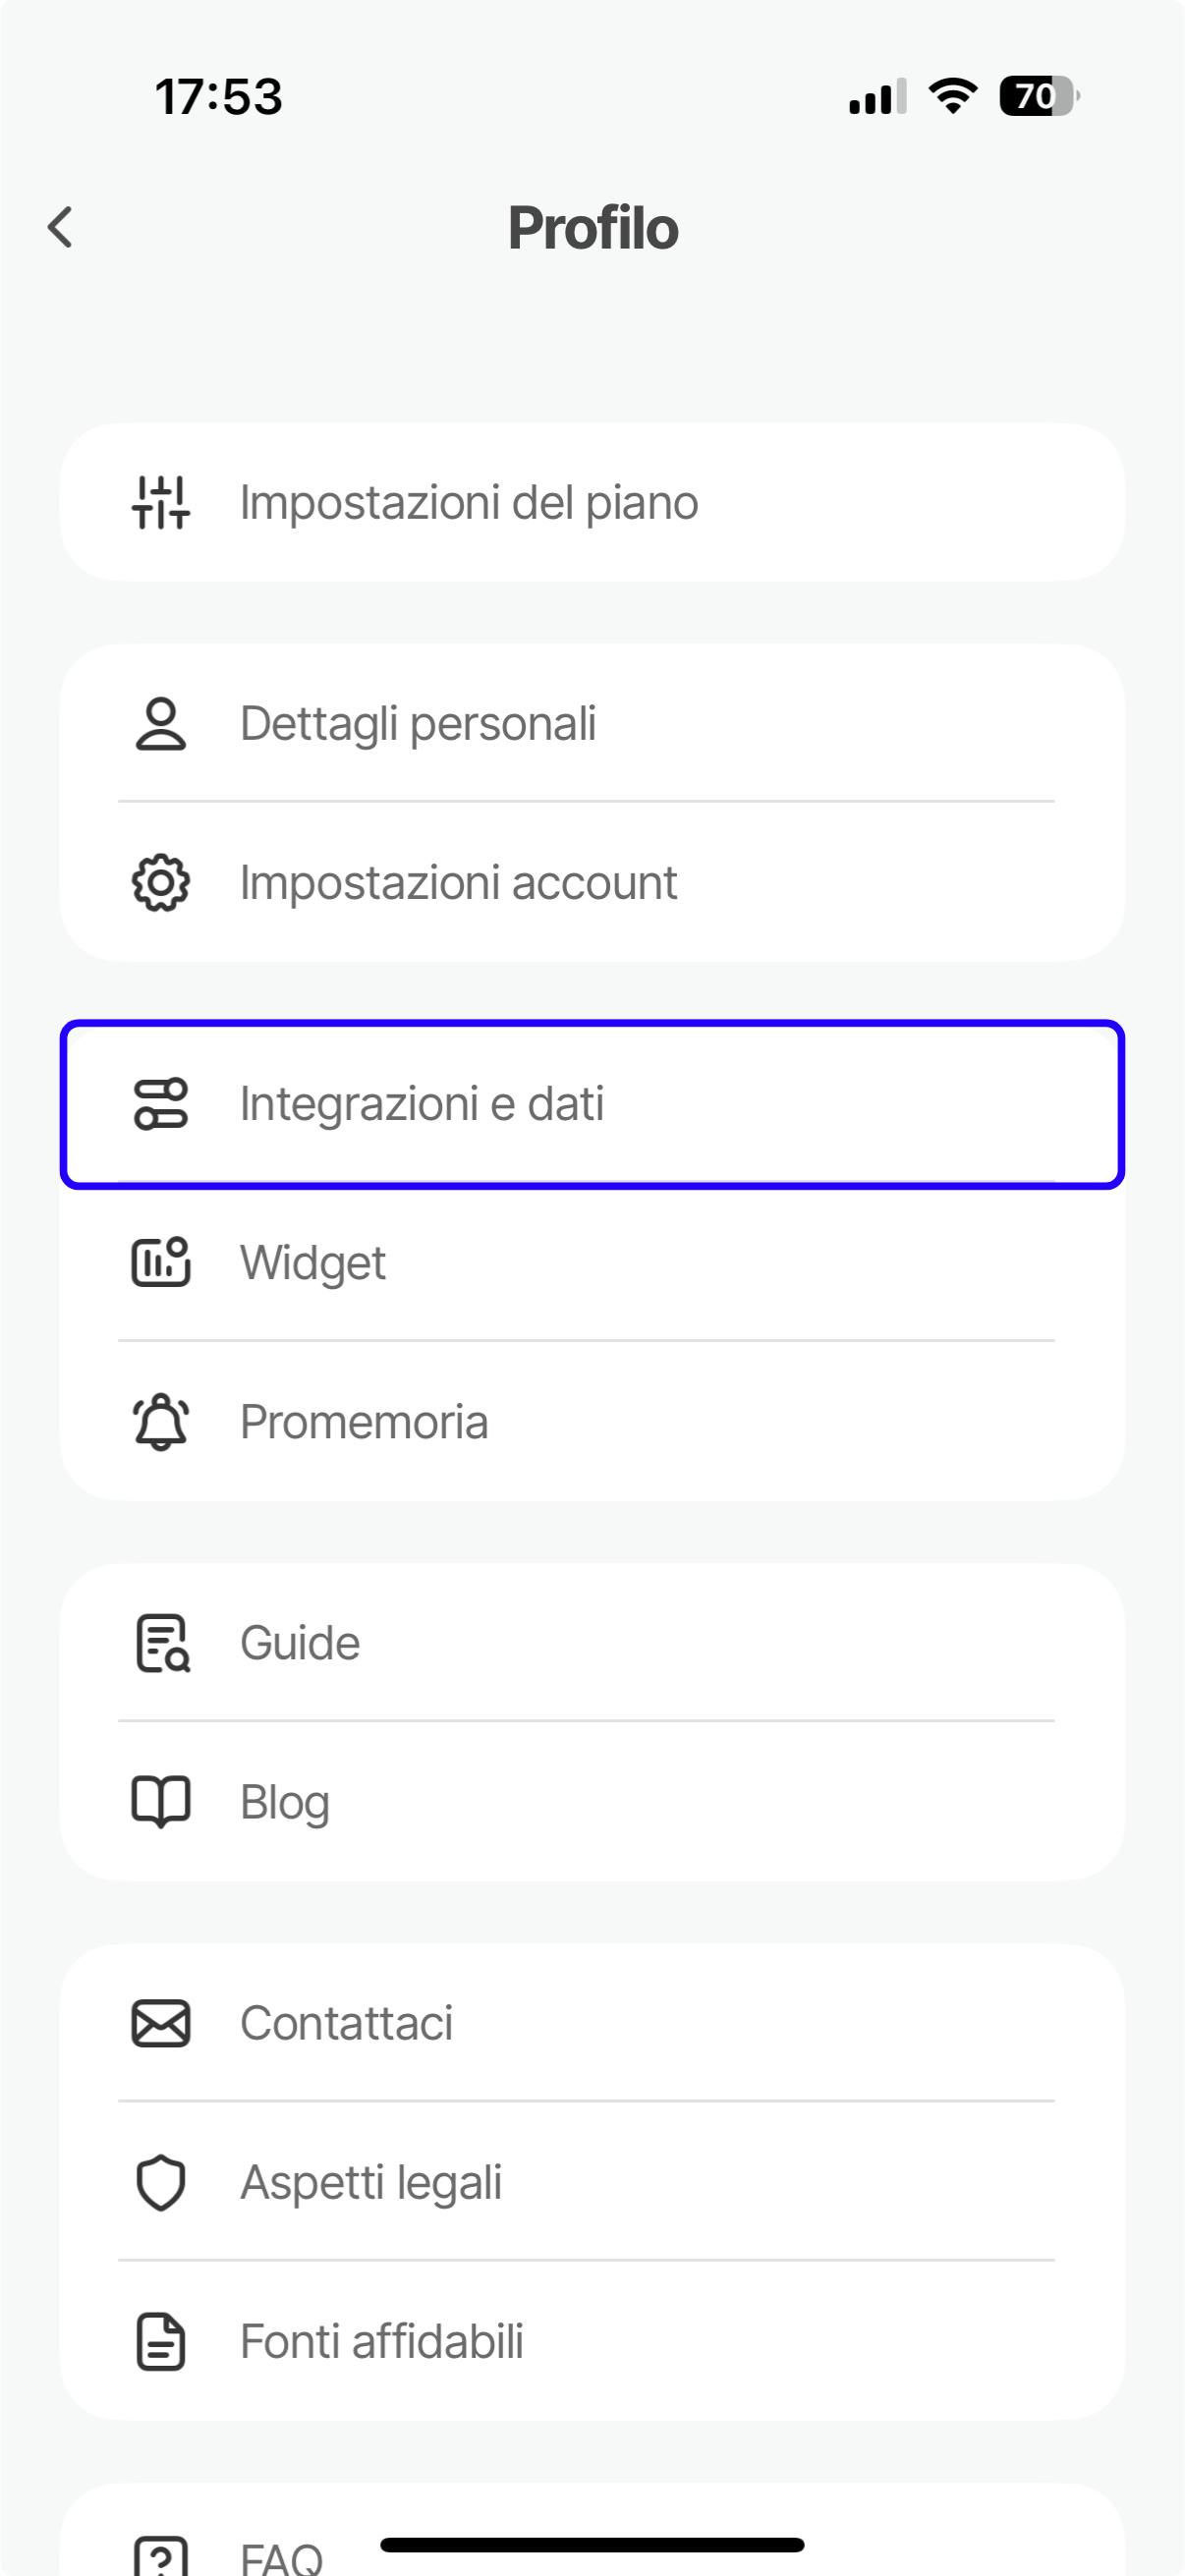Tap the Widget chart icon
Screen dimensions: 1185x2576
160,1262
